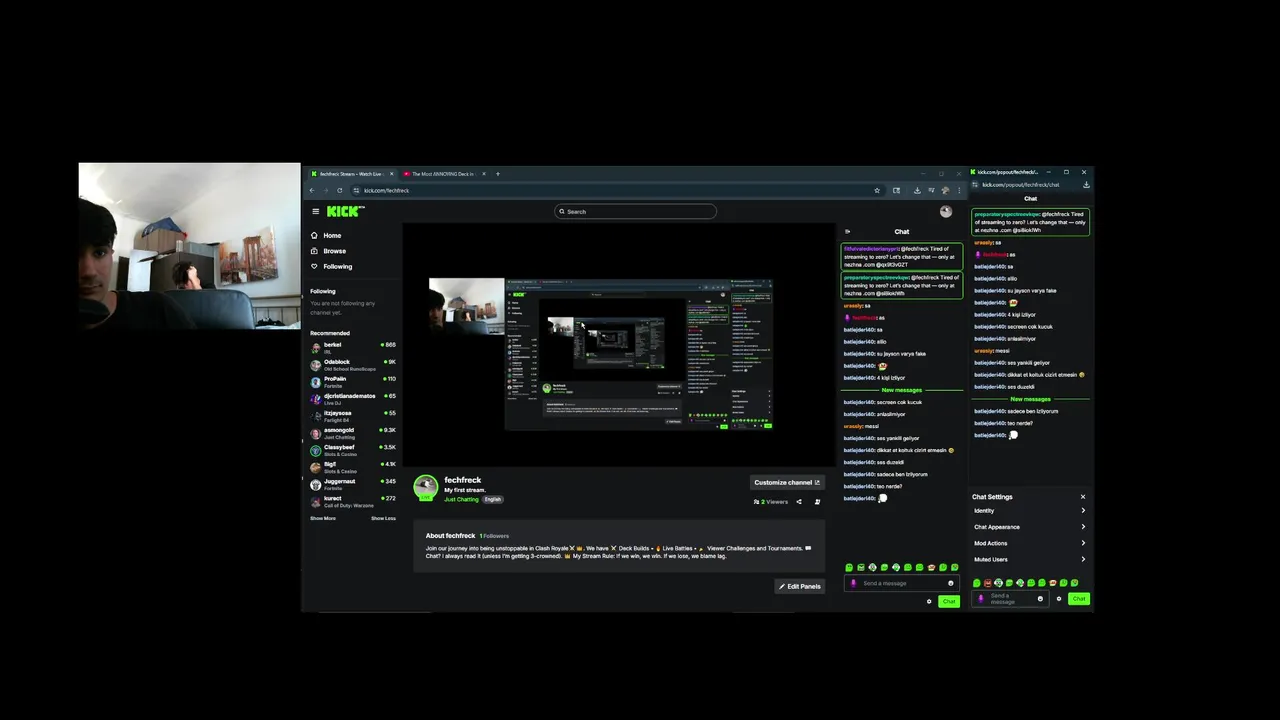Expand Muted Users in Chat Settings
Viewport: 1280px width, 720px height.
pyautogui.click(x=1030, y=559)
